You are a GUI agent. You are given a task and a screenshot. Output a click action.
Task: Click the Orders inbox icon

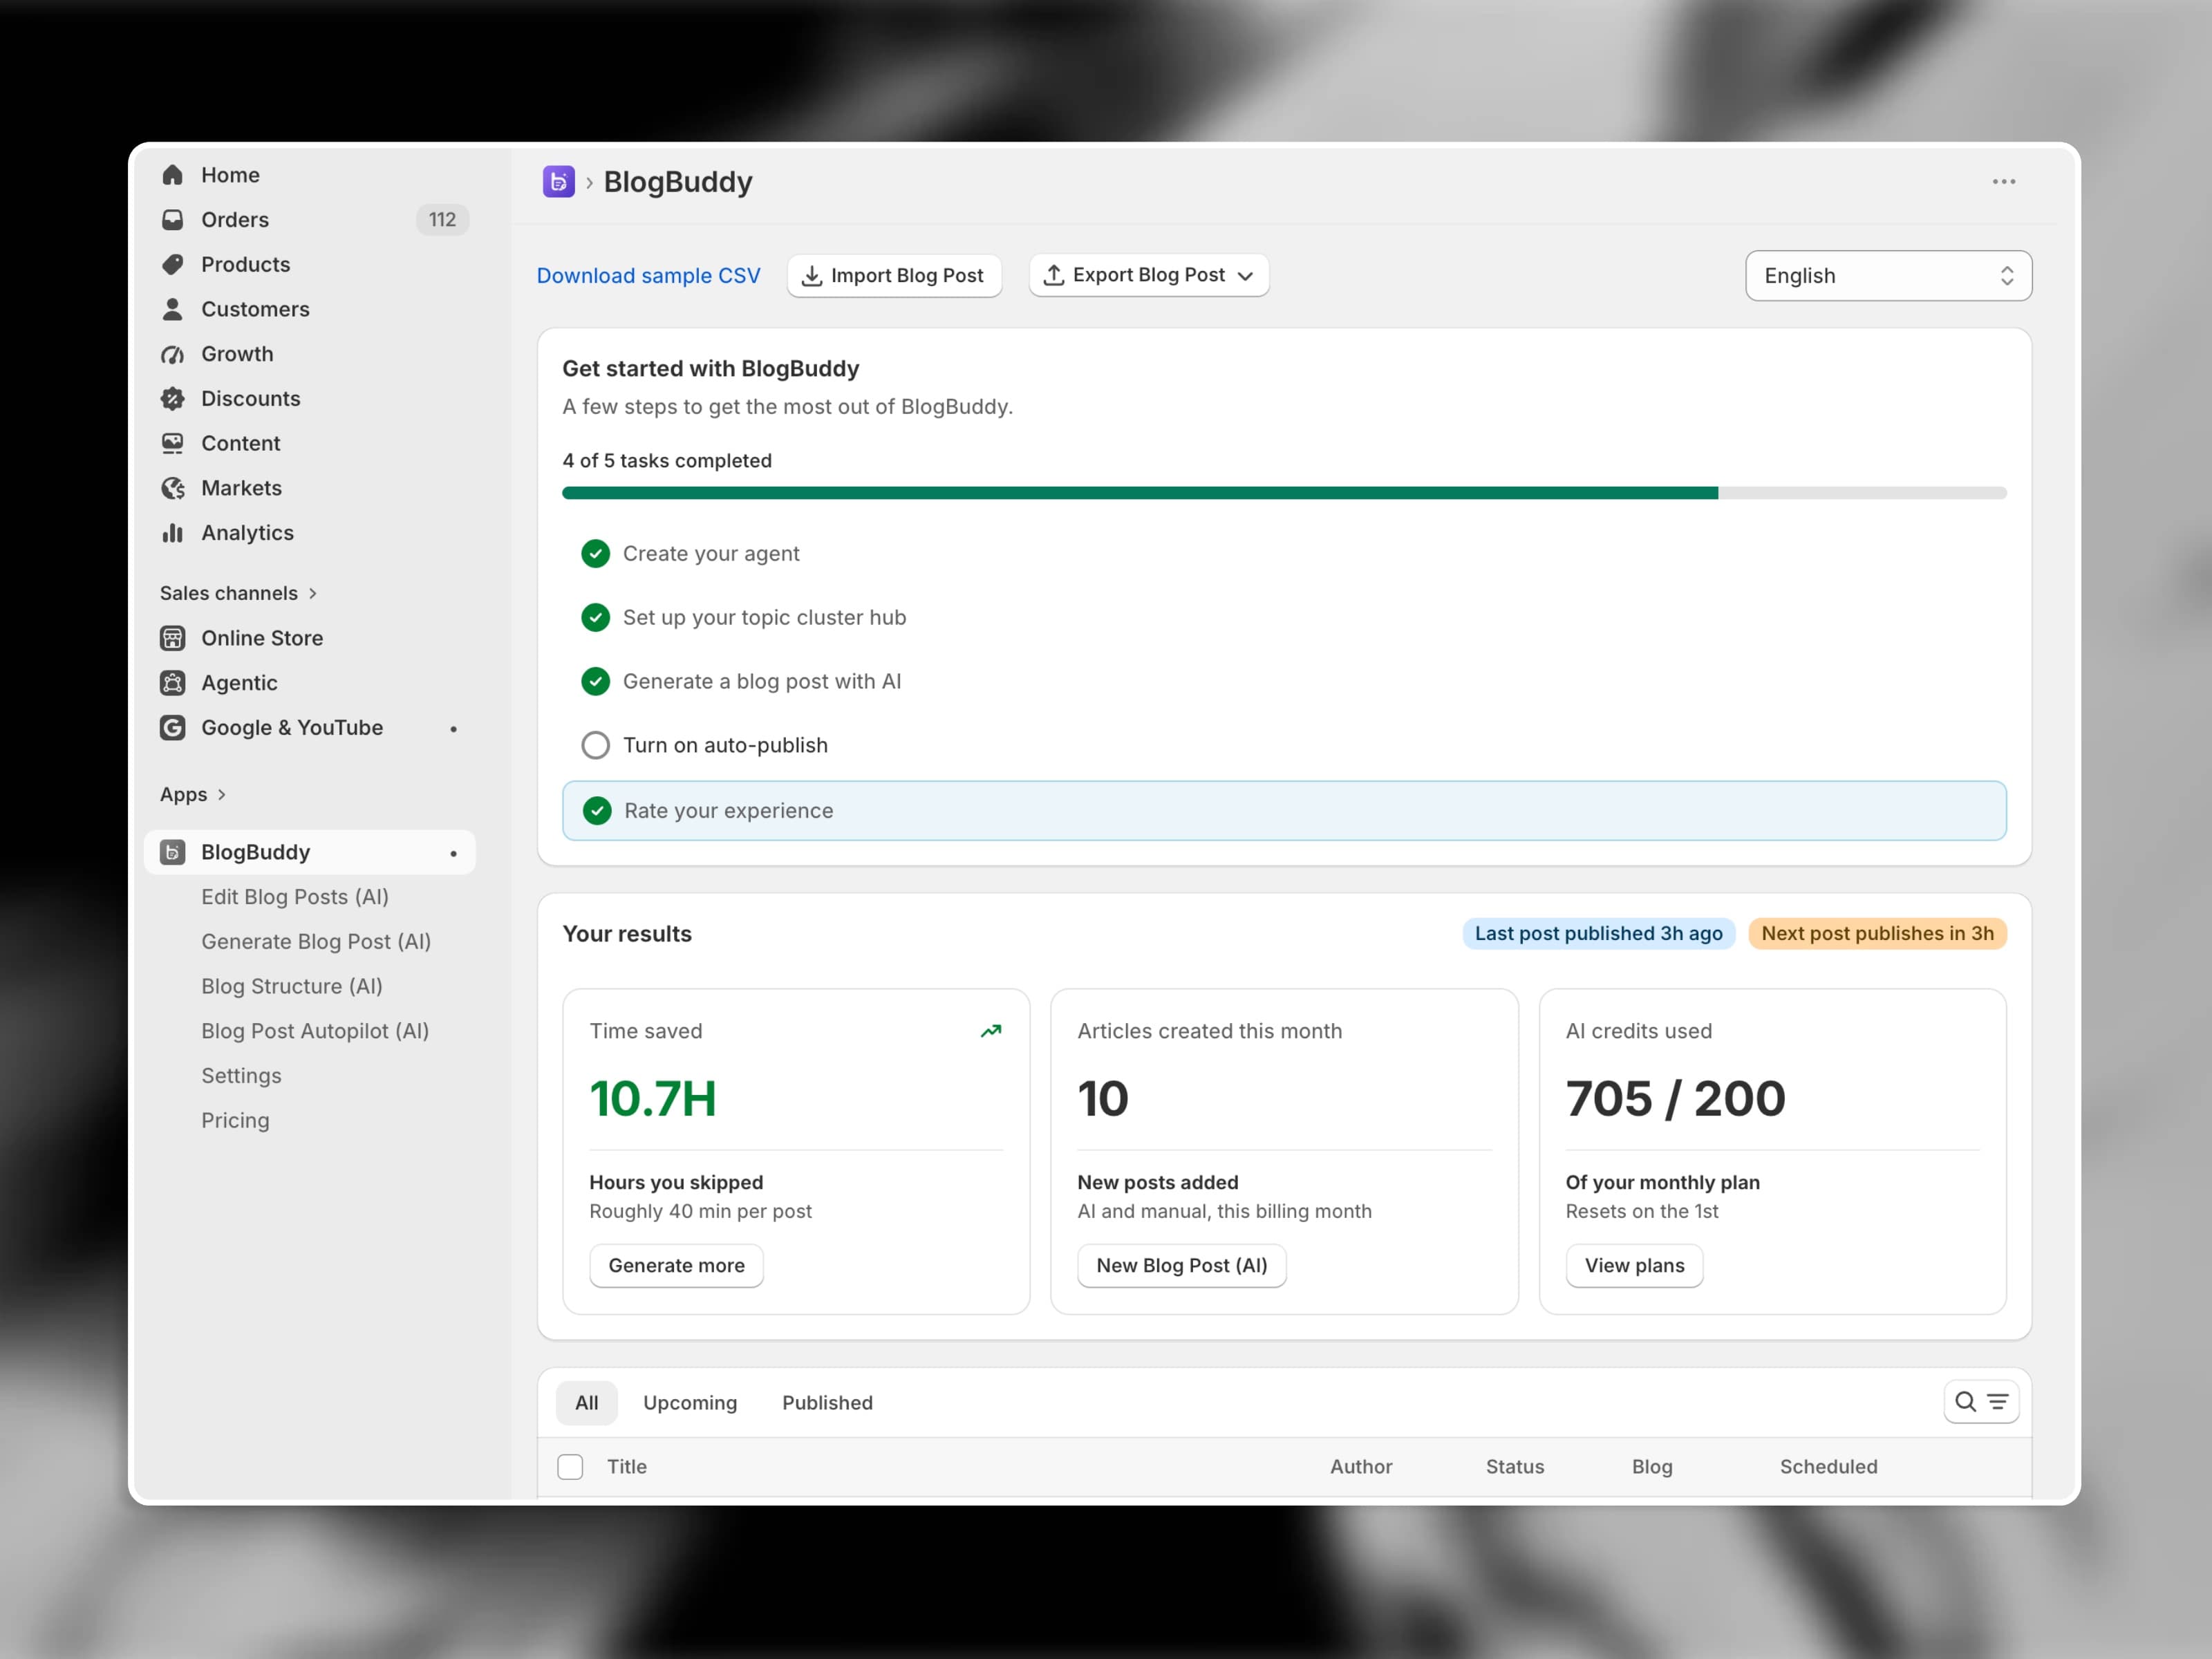click(x=172, y=220)
